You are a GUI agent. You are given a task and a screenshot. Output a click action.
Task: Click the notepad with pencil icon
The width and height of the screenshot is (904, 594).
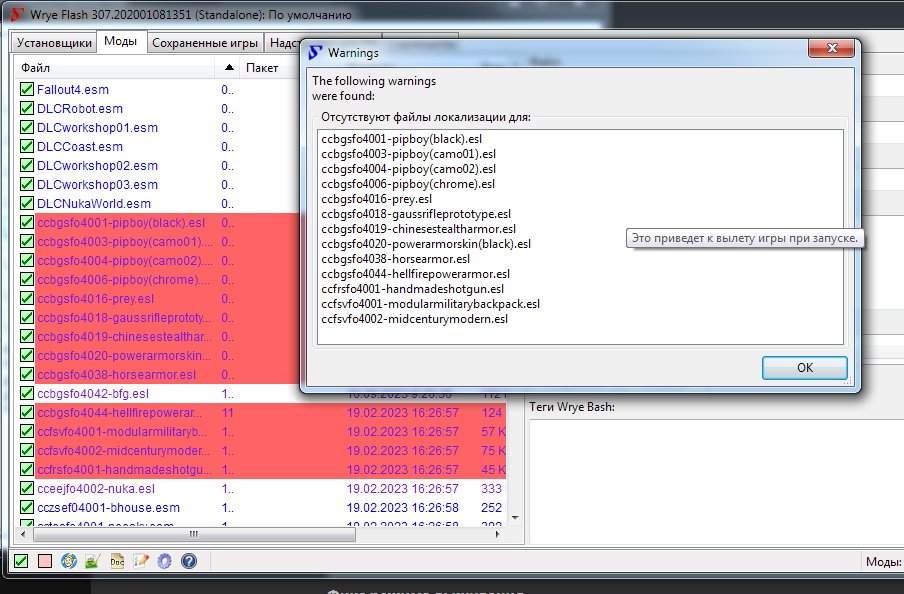tap(141, 562)
